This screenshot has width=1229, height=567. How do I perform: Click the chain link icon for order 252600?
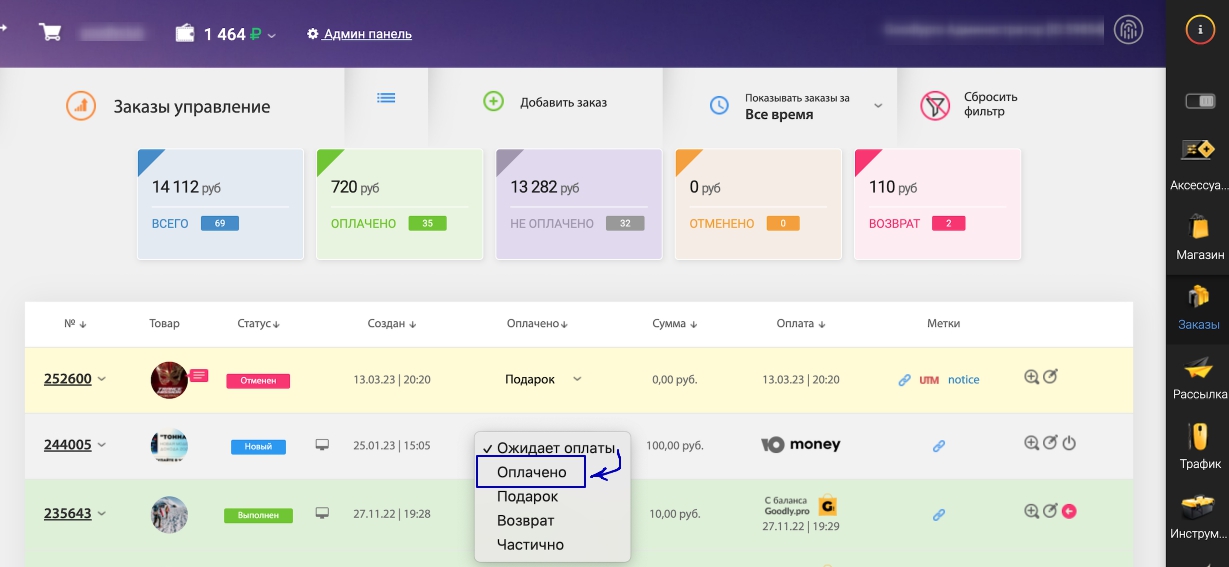point(904,380)
